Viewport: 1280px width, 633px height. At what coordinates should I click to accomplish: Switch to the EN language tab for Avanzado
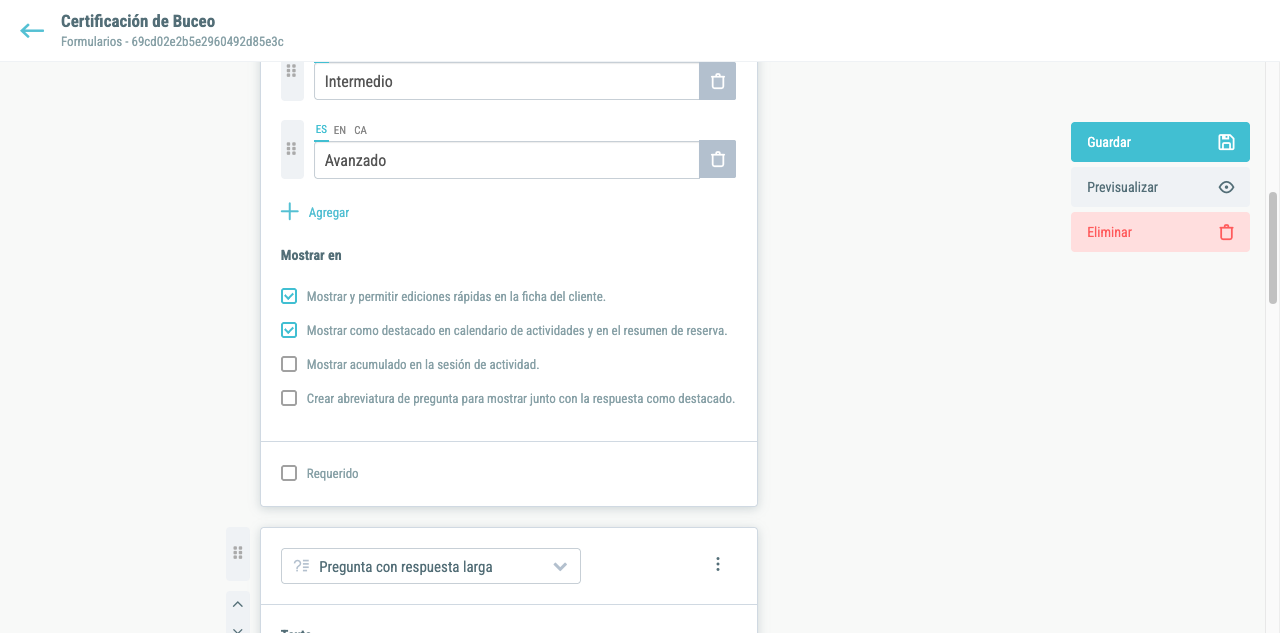[x=340, y=130]
